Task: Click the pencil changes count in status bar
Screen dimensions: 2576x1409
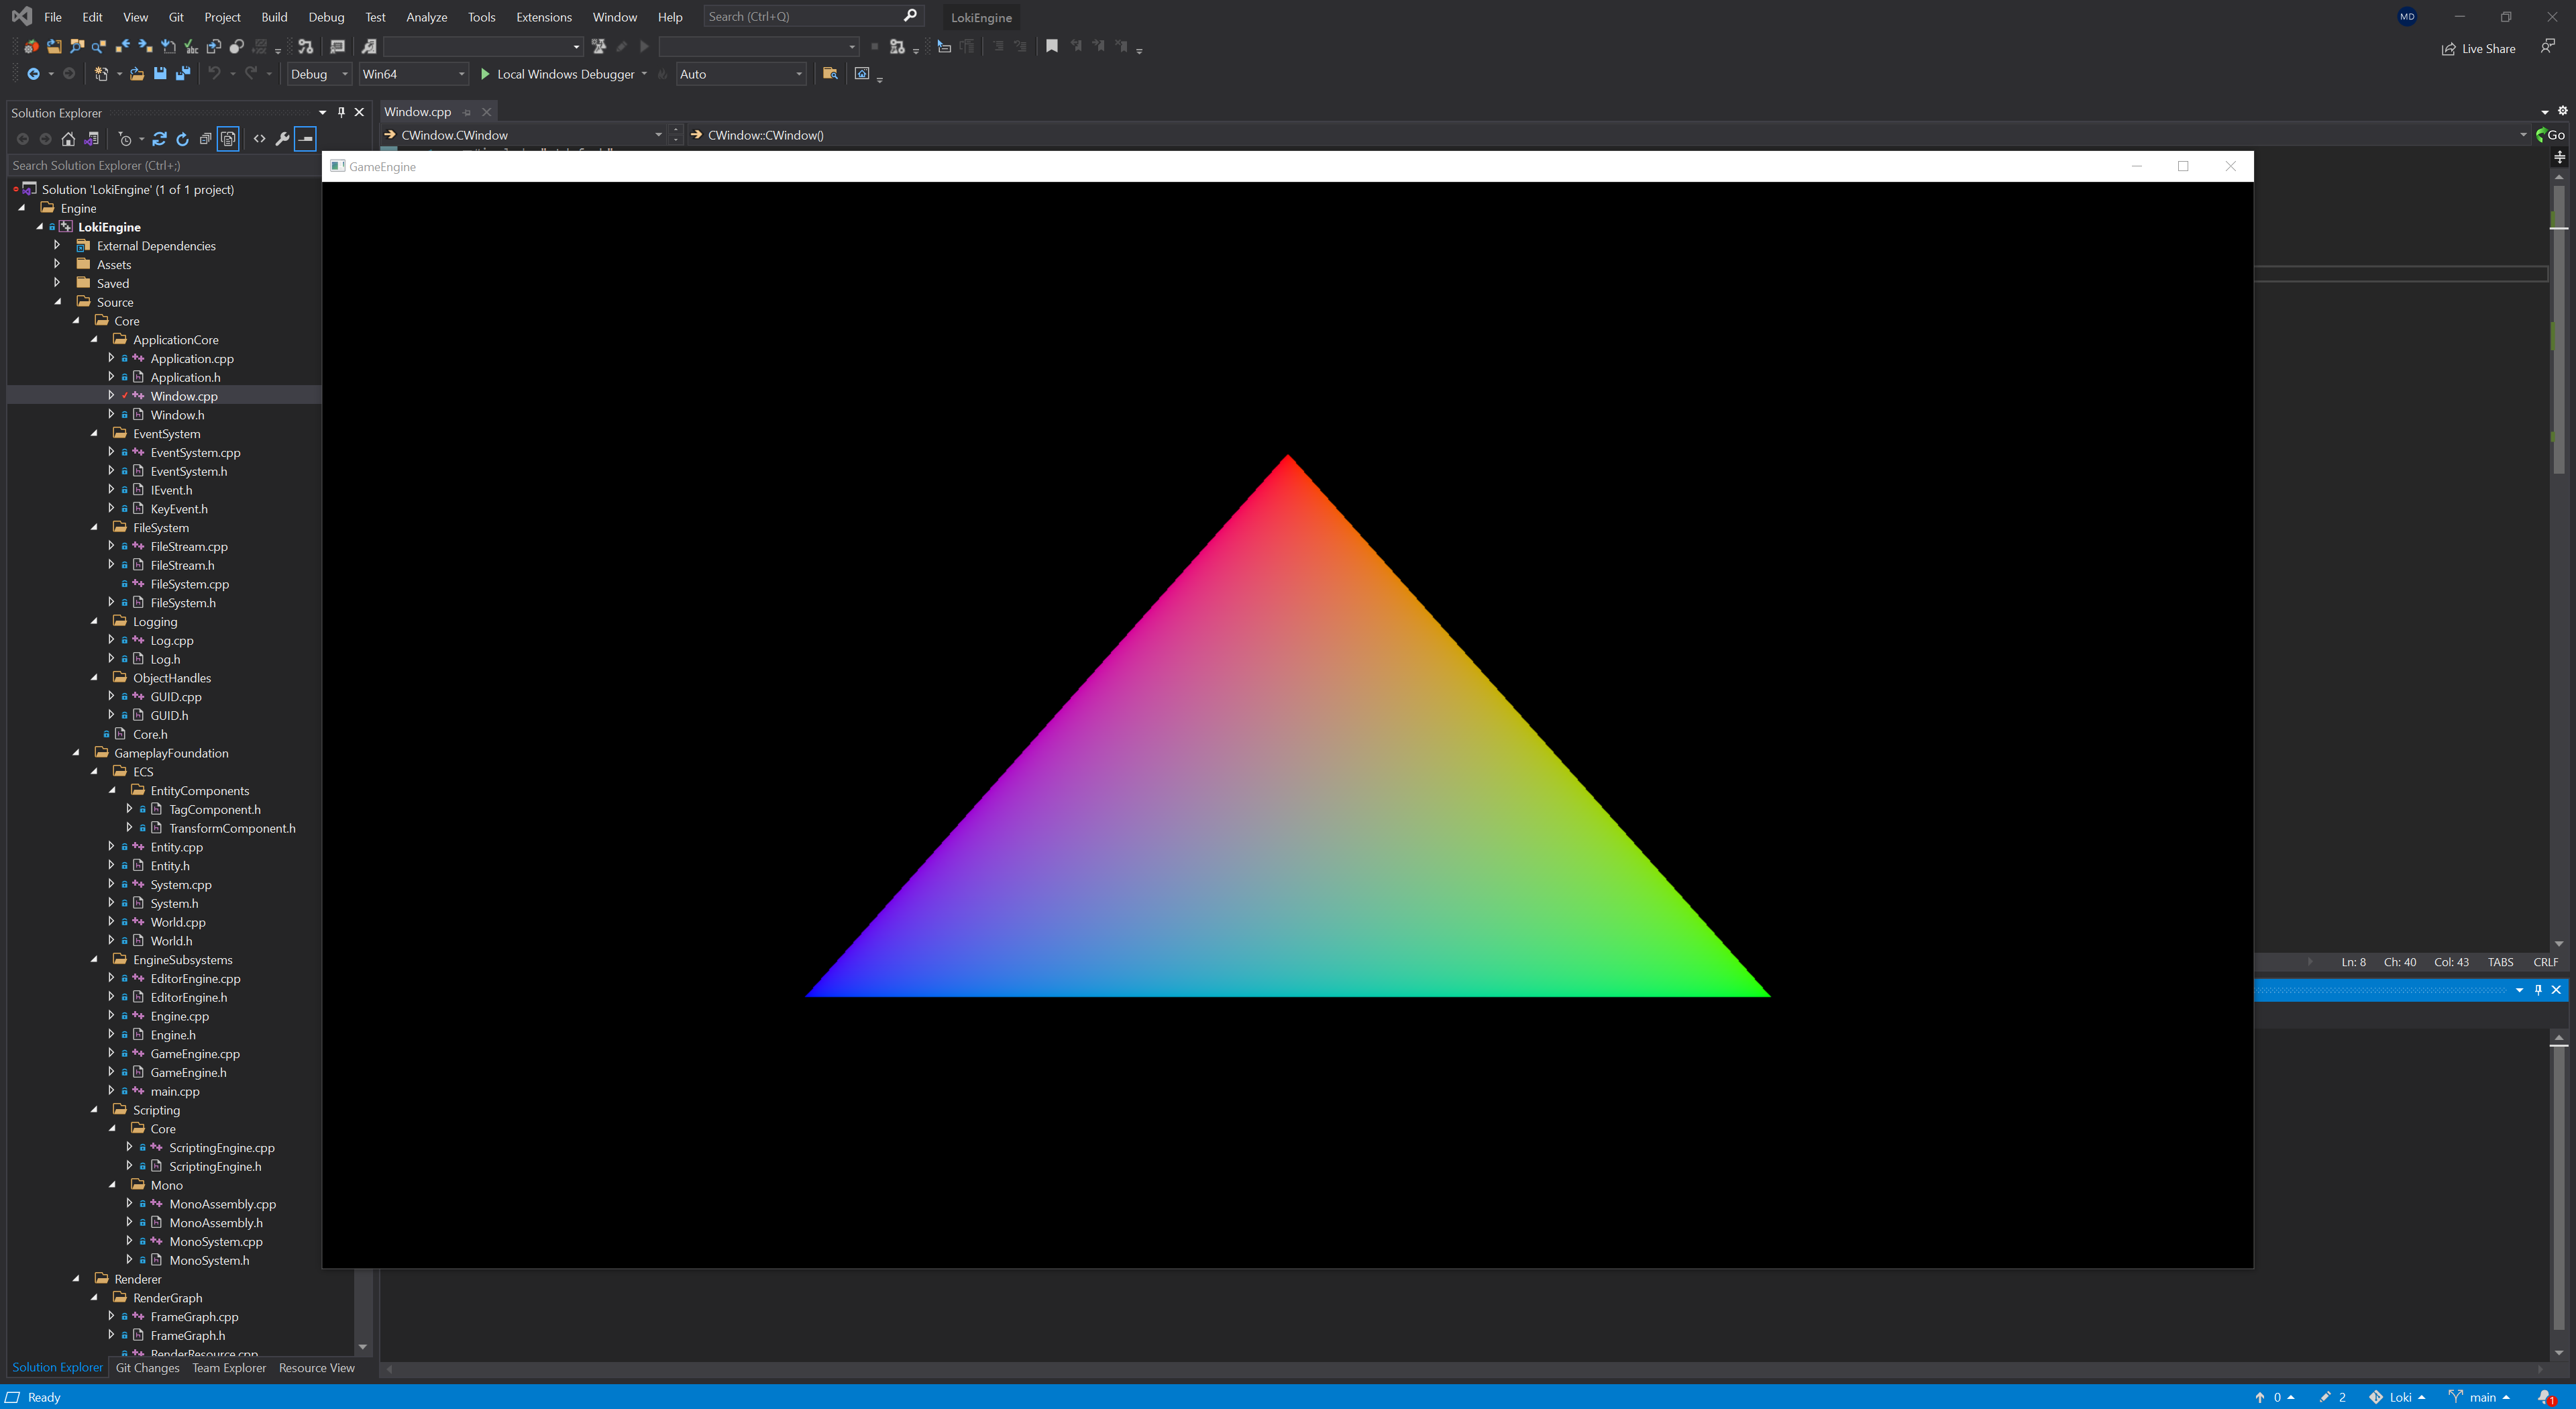Action: pyautogui.click(x=2332, y=1397)
